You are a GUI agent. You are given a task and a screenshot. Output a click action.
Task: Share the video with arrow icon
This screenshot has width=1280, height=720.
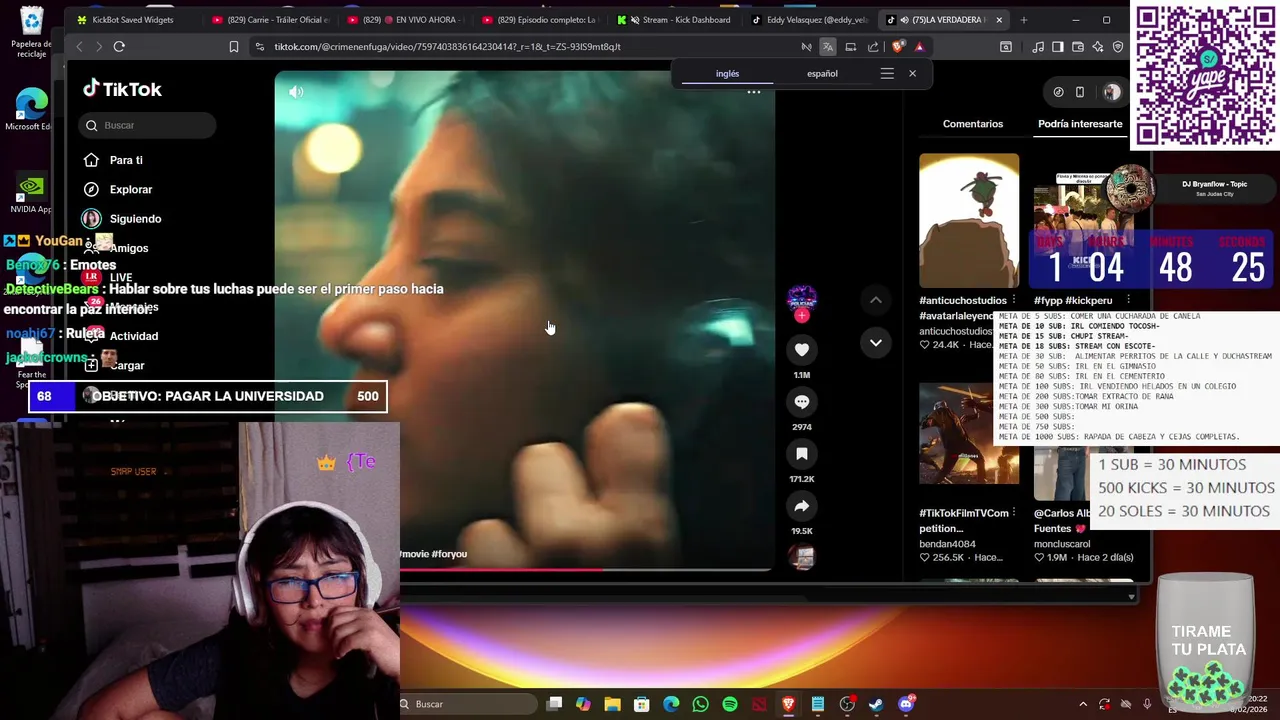801,505
